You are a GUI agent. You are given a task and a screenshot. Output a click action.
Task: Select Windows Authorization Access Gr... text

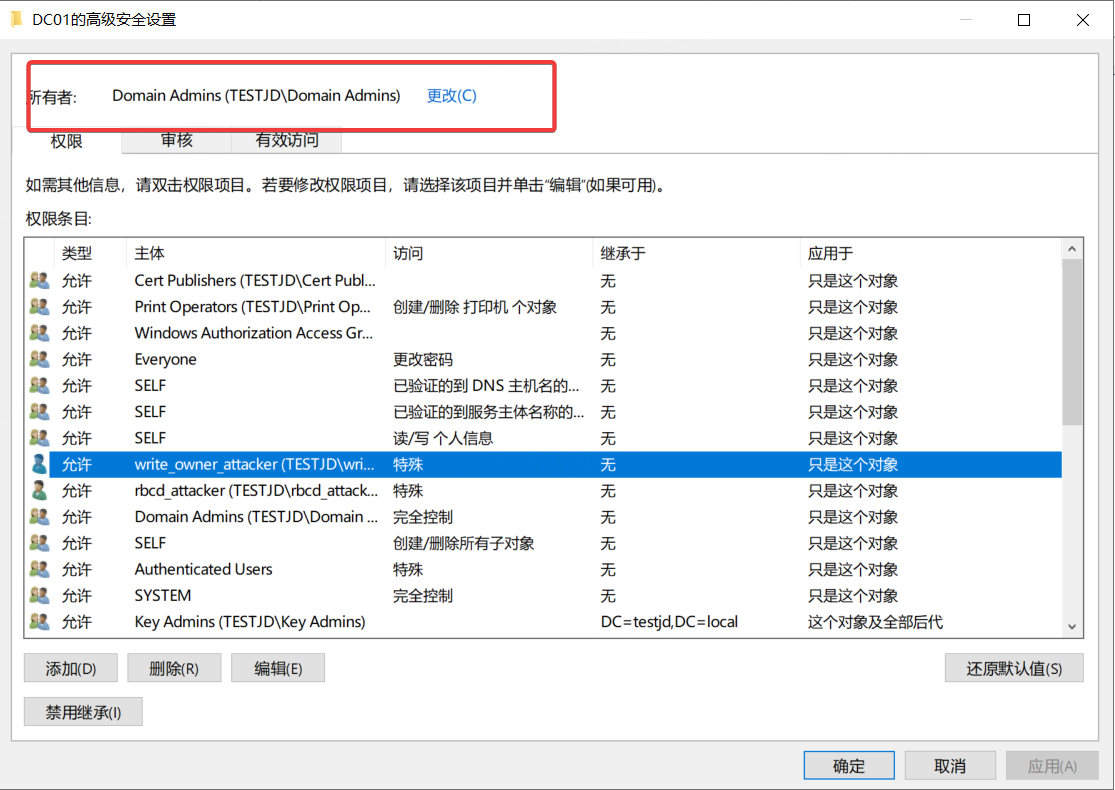pos(254,333)
